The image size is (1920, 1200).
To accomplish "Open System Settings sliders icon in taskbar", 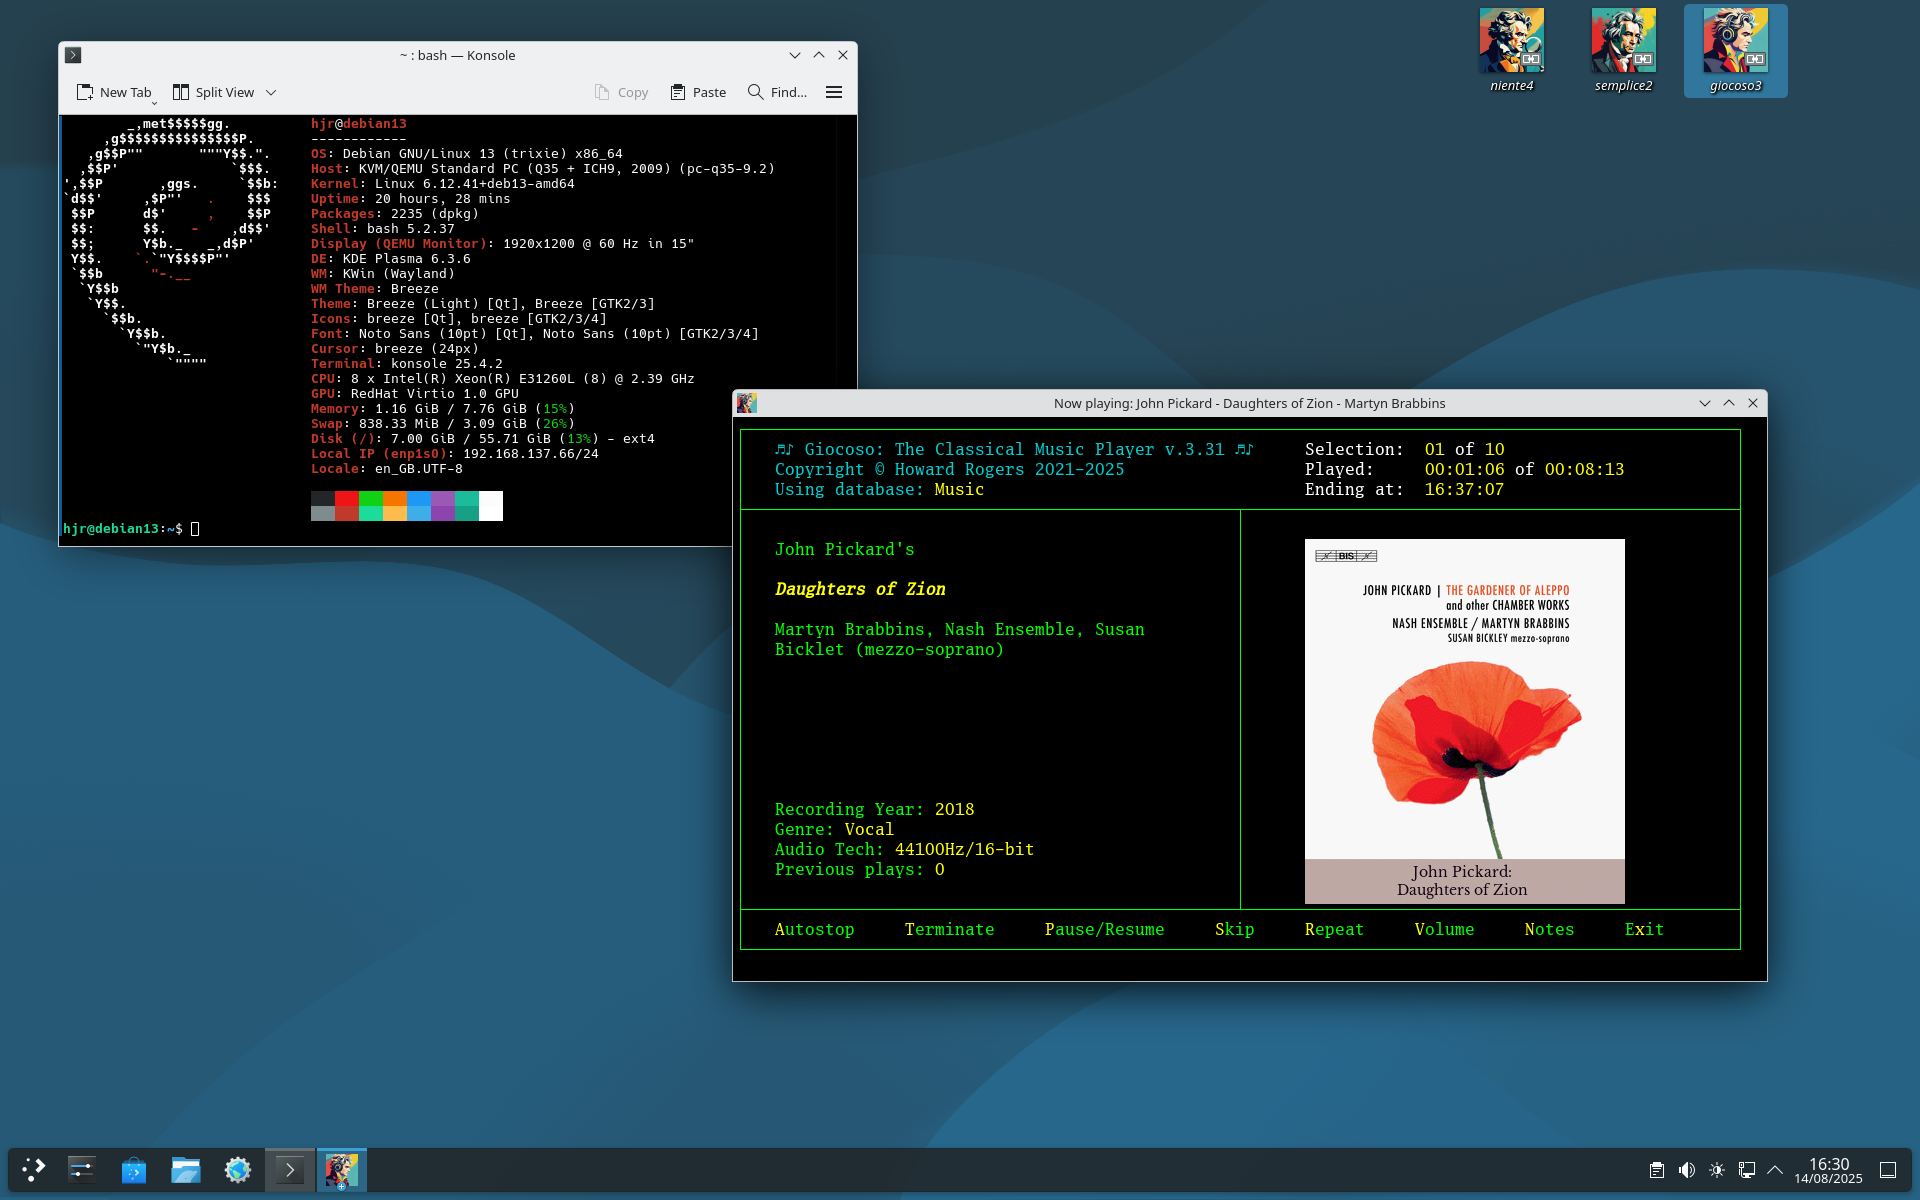I will coord(82,1169).
